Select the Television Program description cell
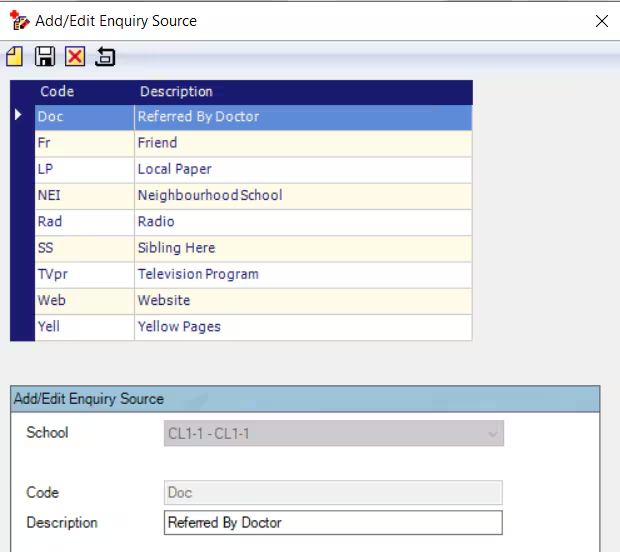This screenshot has height=552, width=620. [303, 275]
